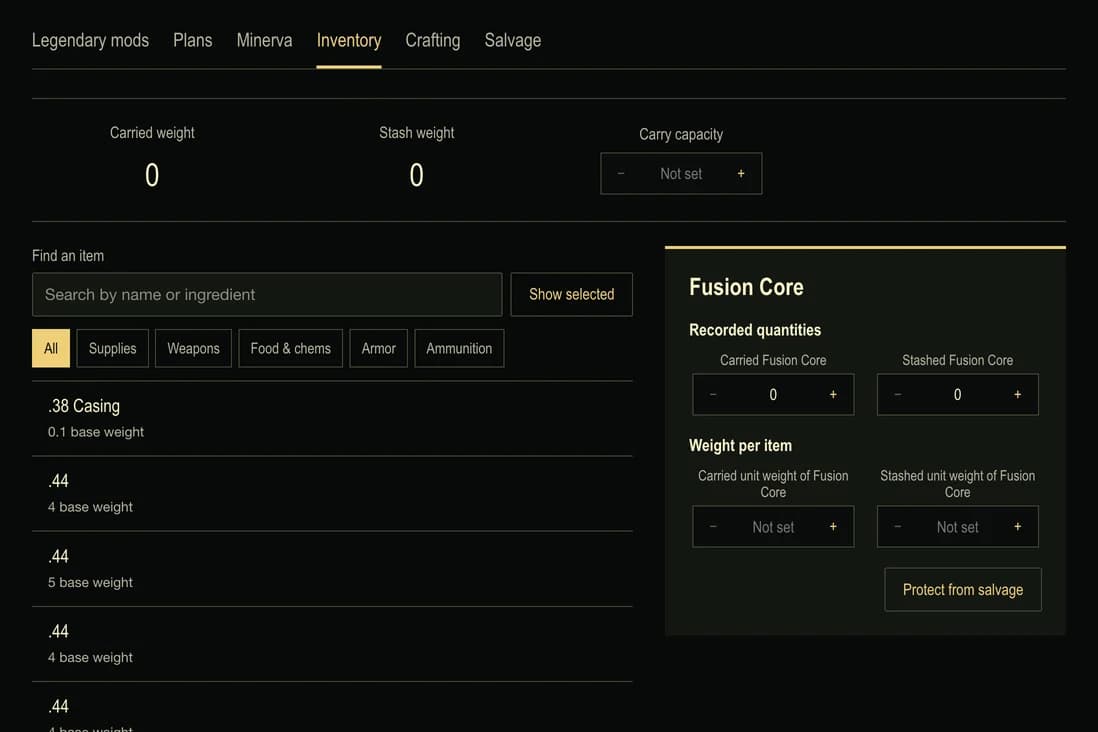Increment Carried Fusion Core quantity
The width and height of the screenshot is (1098, 732).
click(833, 394)
